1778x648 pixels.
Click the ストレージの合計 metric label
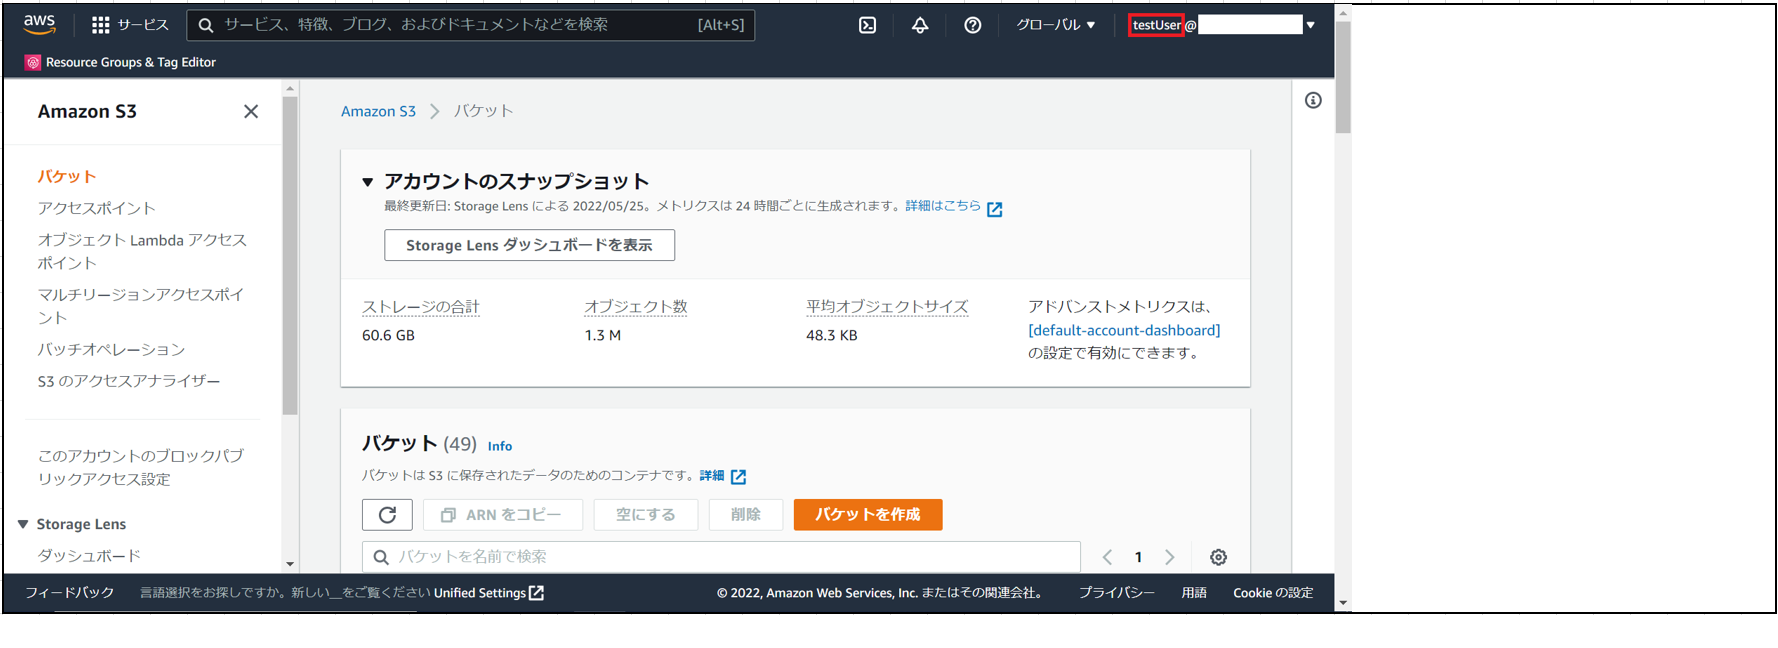421,307
